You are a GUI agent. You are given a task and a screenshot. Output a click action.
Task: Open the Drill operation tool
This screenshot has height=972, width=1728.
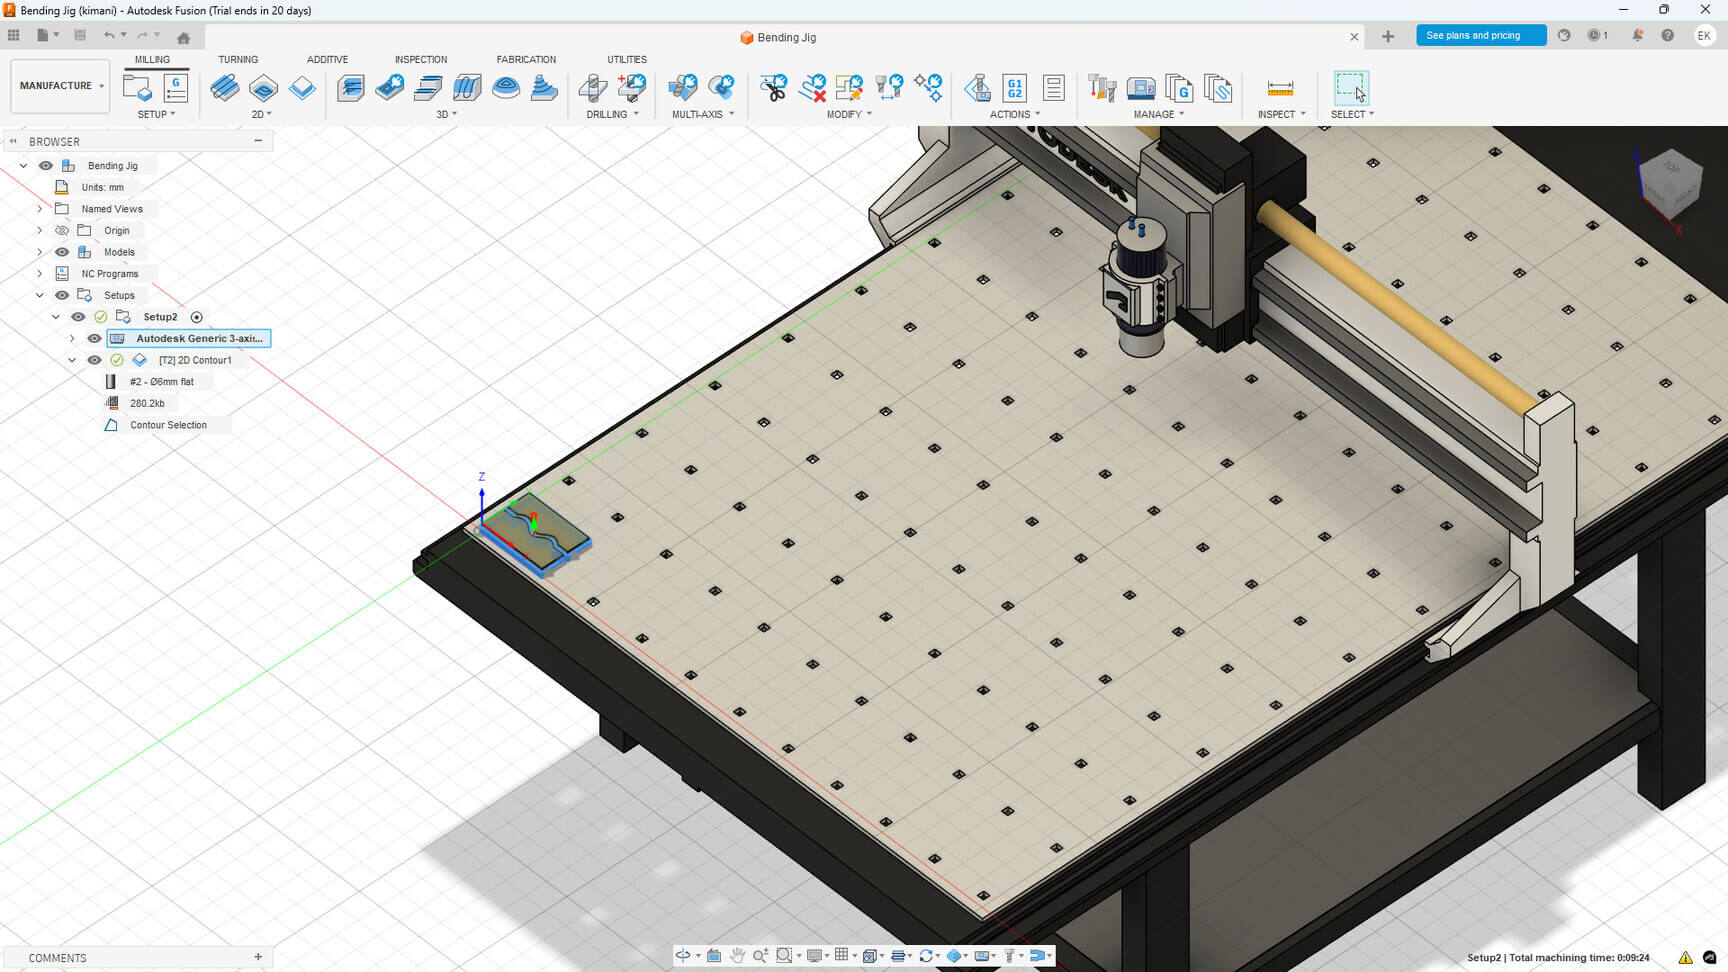pyautogui.click(x=593, y=88)
